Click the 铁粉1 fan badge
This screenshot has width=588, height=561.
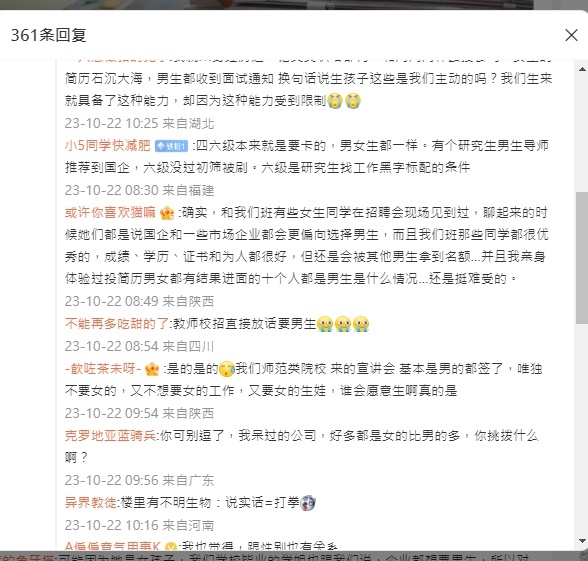[x=171, y=146]
